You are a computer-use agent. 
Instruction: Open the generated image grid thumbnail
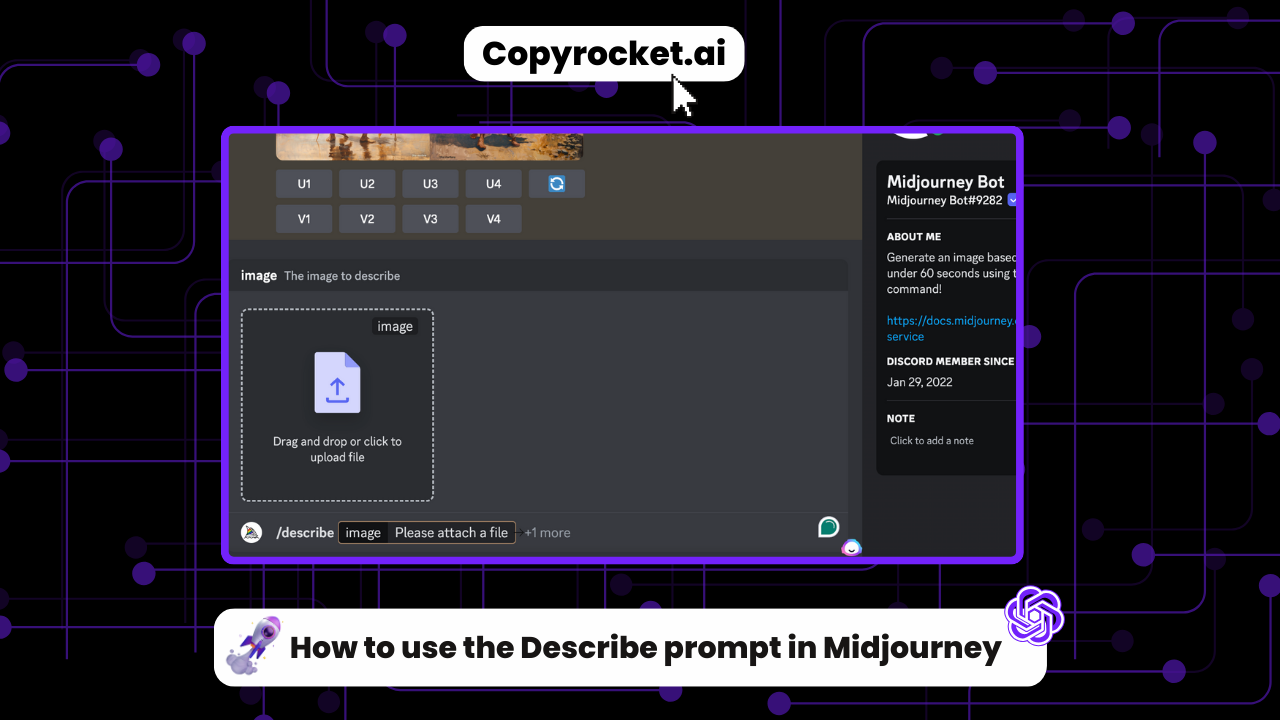click(429, 146)
